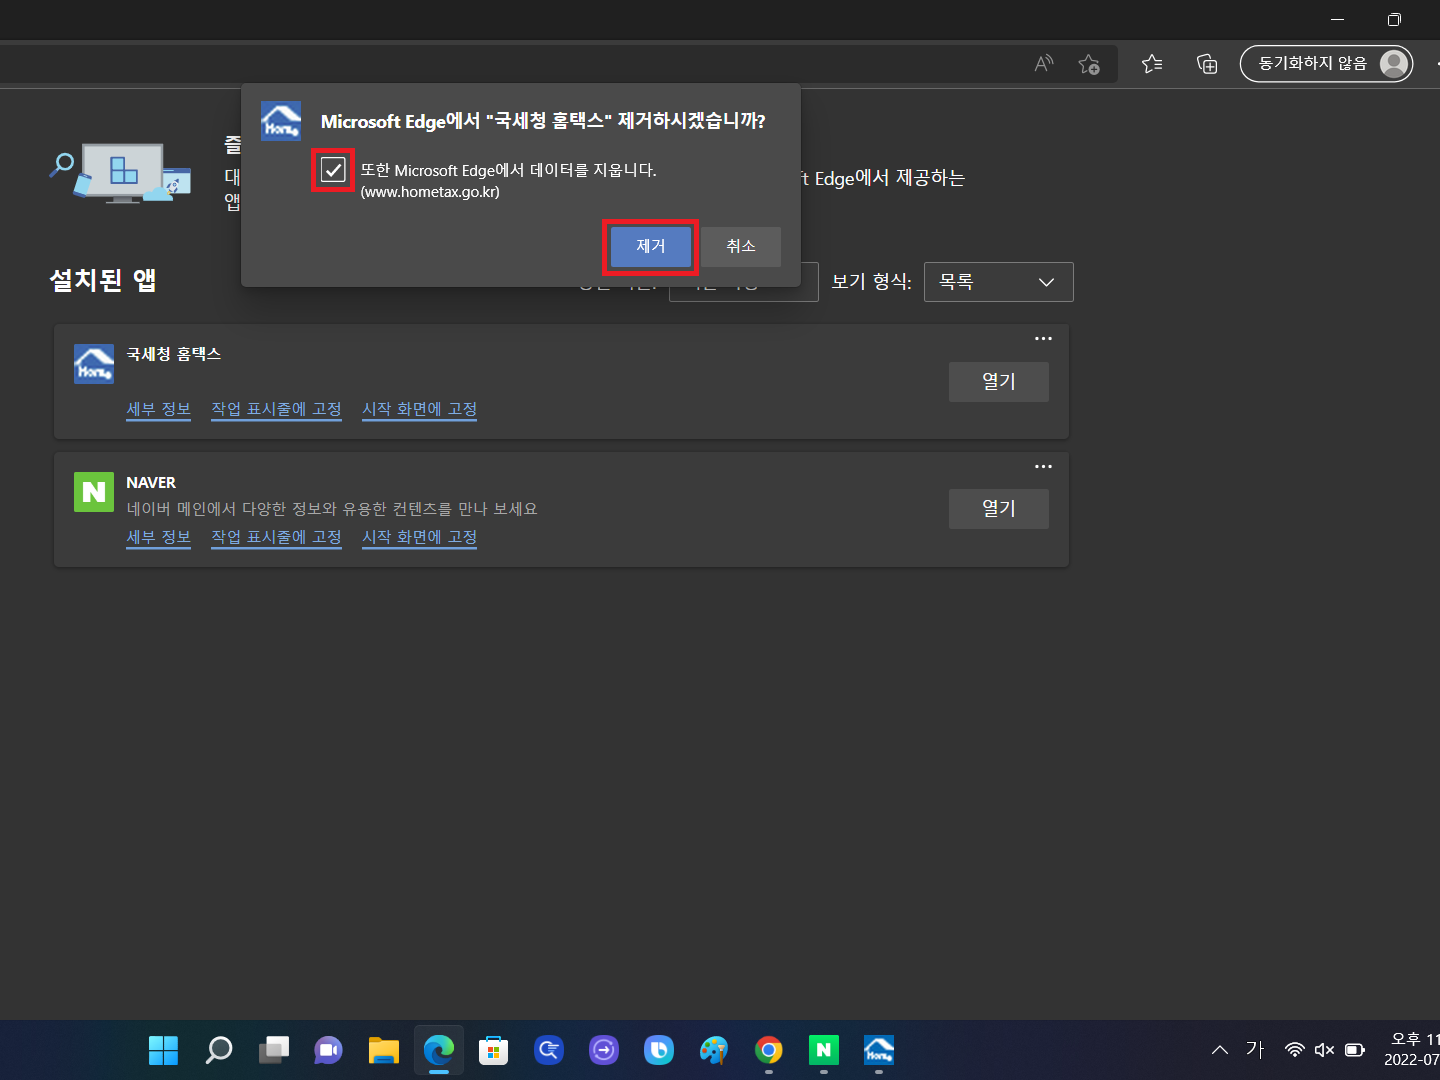This screenshot has width=1440, height=1080.
Task: Pin NAVER to start screen link
Action: (x=419, y=537)
